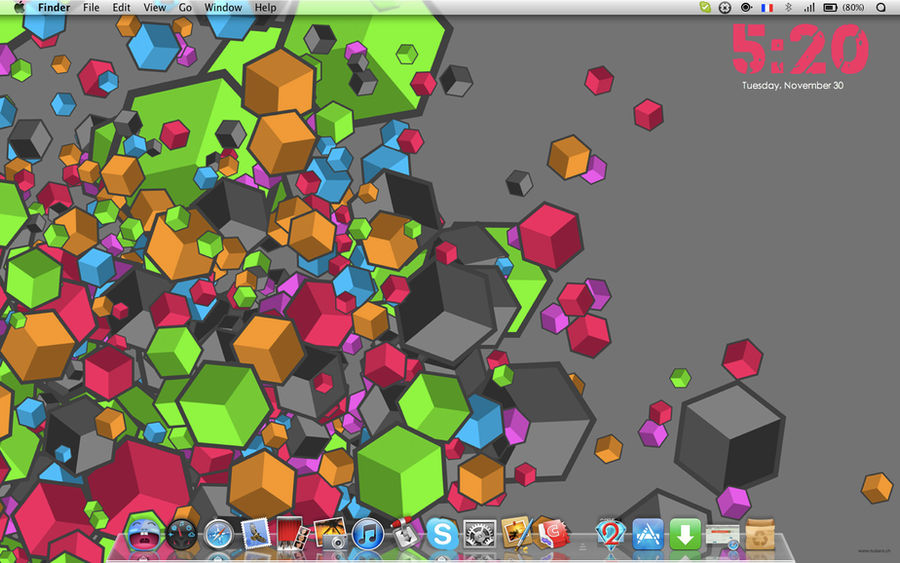This screenshot has height=563, width=900.
Task: Open the App Store dock icon
Action: pos(647,534)
